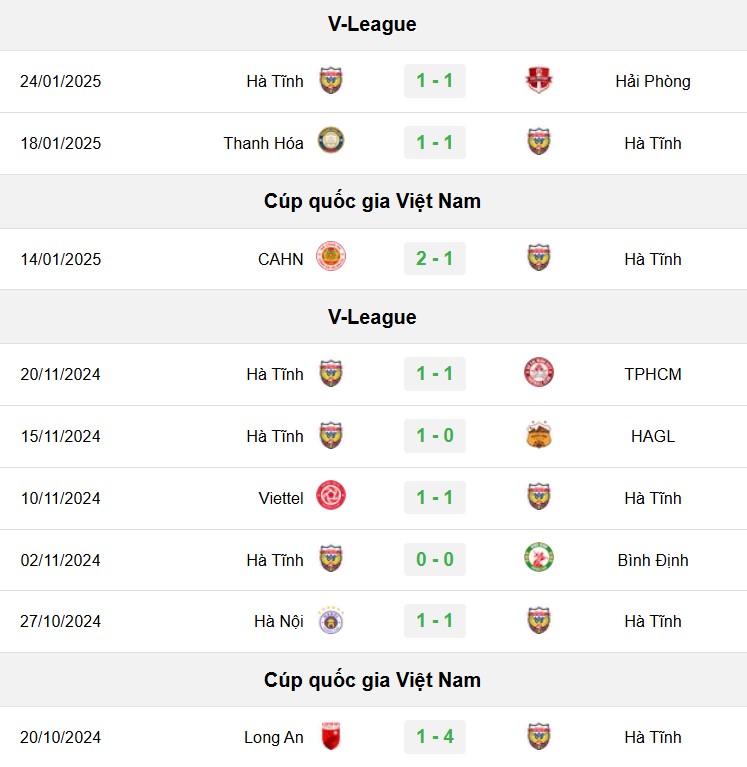Click the Viettel team name link

tap(281, 498)
